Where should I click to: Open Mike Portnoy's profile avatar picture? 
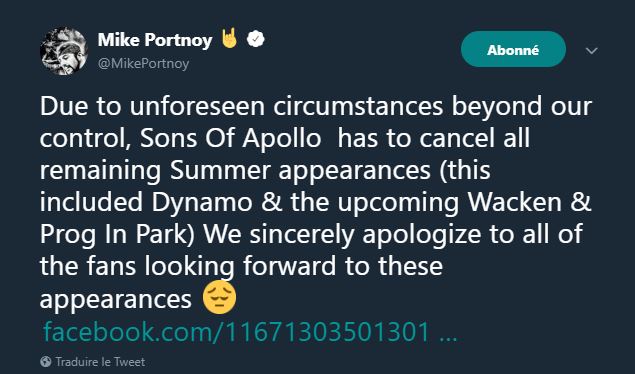(x=64, y=51)
